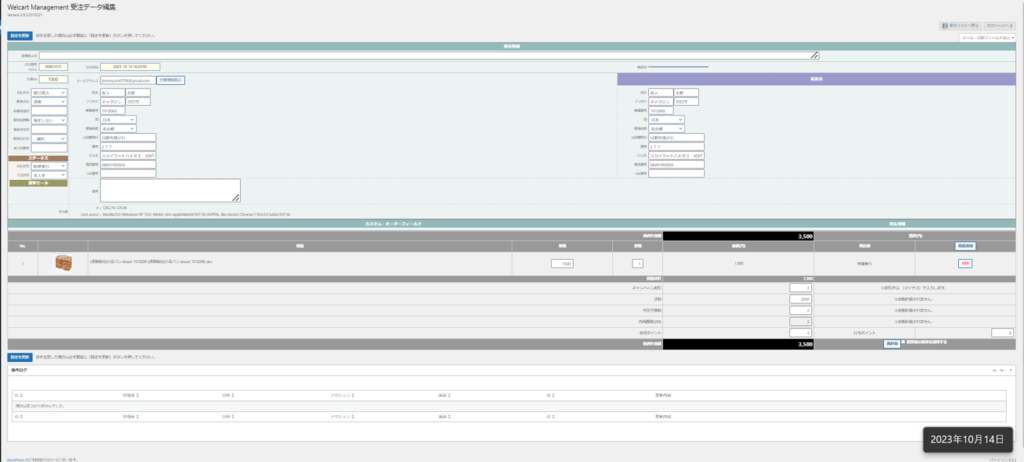Toggle the checkbox beside the recalculate button
1024x462 pixels.
click(x=904, y=343)
